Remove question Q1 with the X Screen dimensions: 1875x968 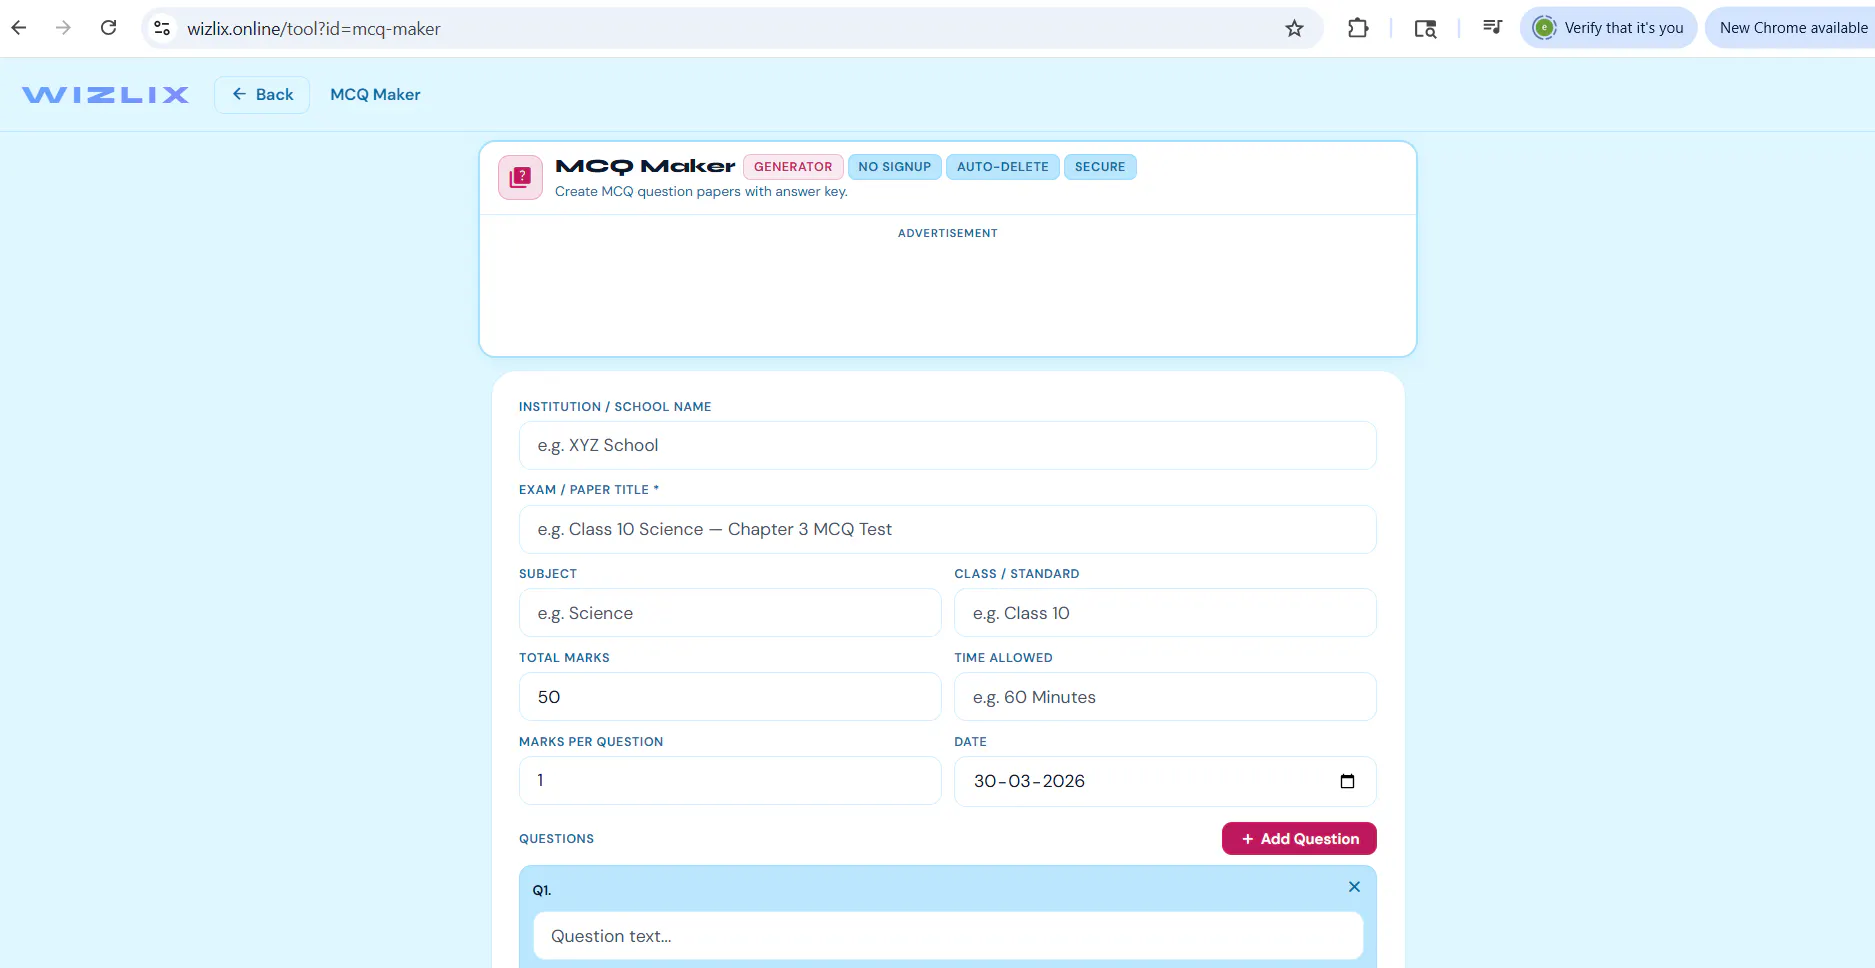coord(1354,887)
